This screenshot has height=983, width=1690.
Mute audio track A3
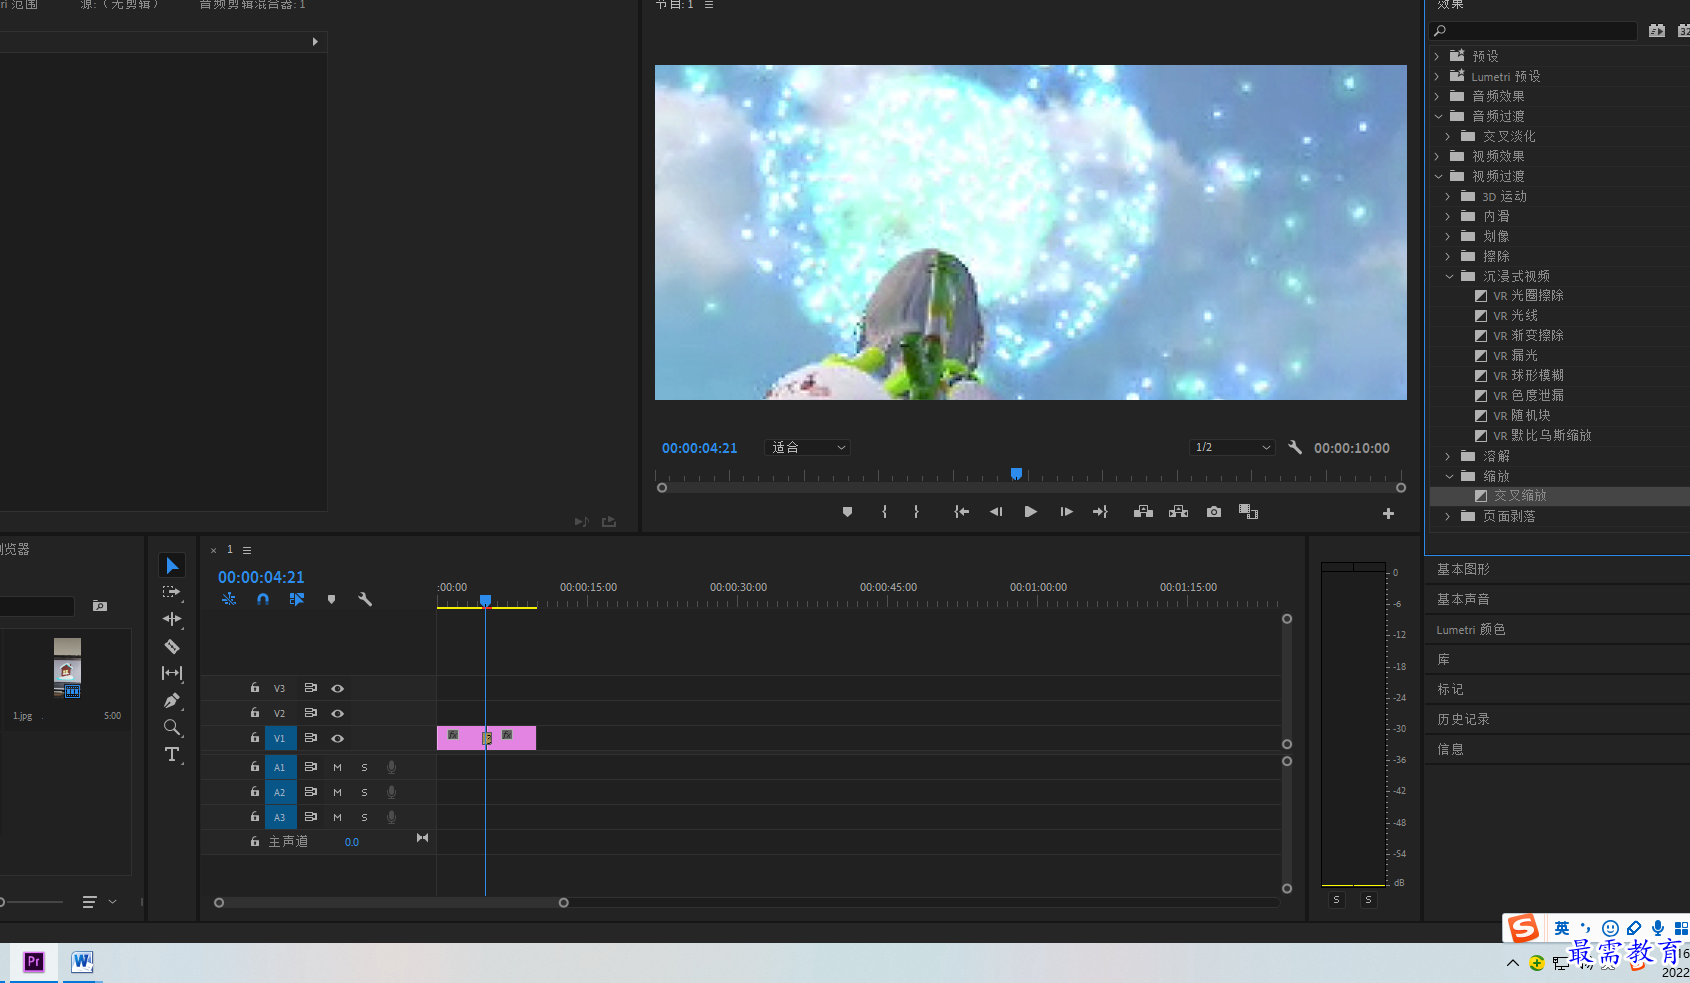[x=337, y=817]
